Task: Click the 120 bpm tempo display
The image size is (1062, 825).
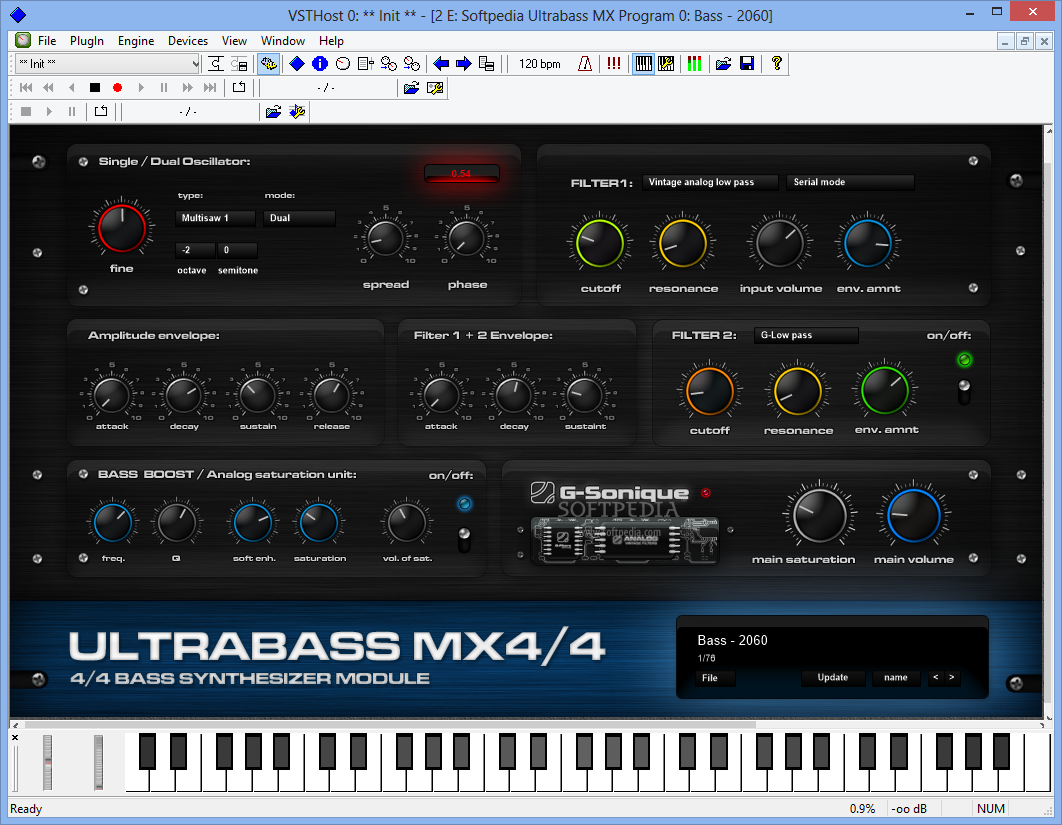Action: pyautogui.click(x=540, y=64)
